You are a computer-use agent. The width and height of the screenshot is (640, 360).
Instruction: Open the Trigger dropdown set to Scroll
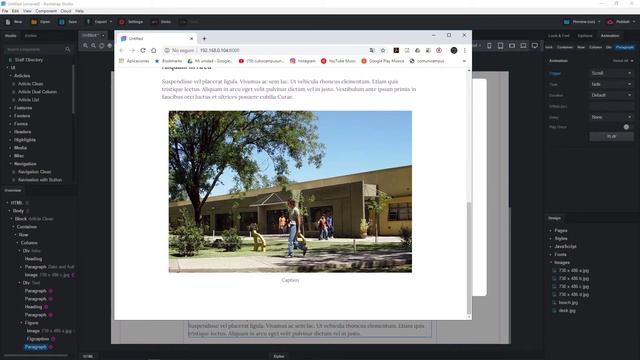tap(611, 73)
